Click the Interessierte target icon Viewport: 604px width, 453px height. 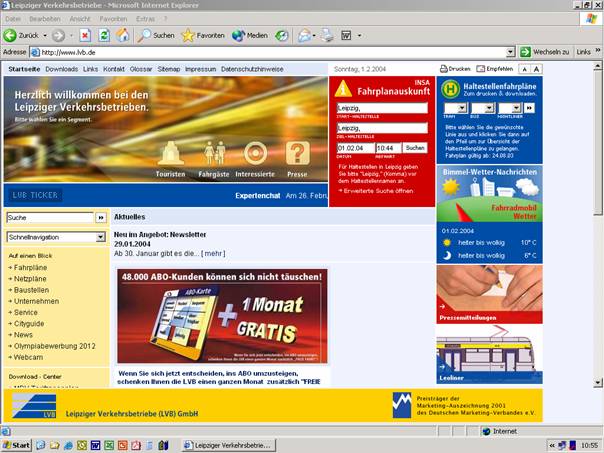[x=255, y=153]
